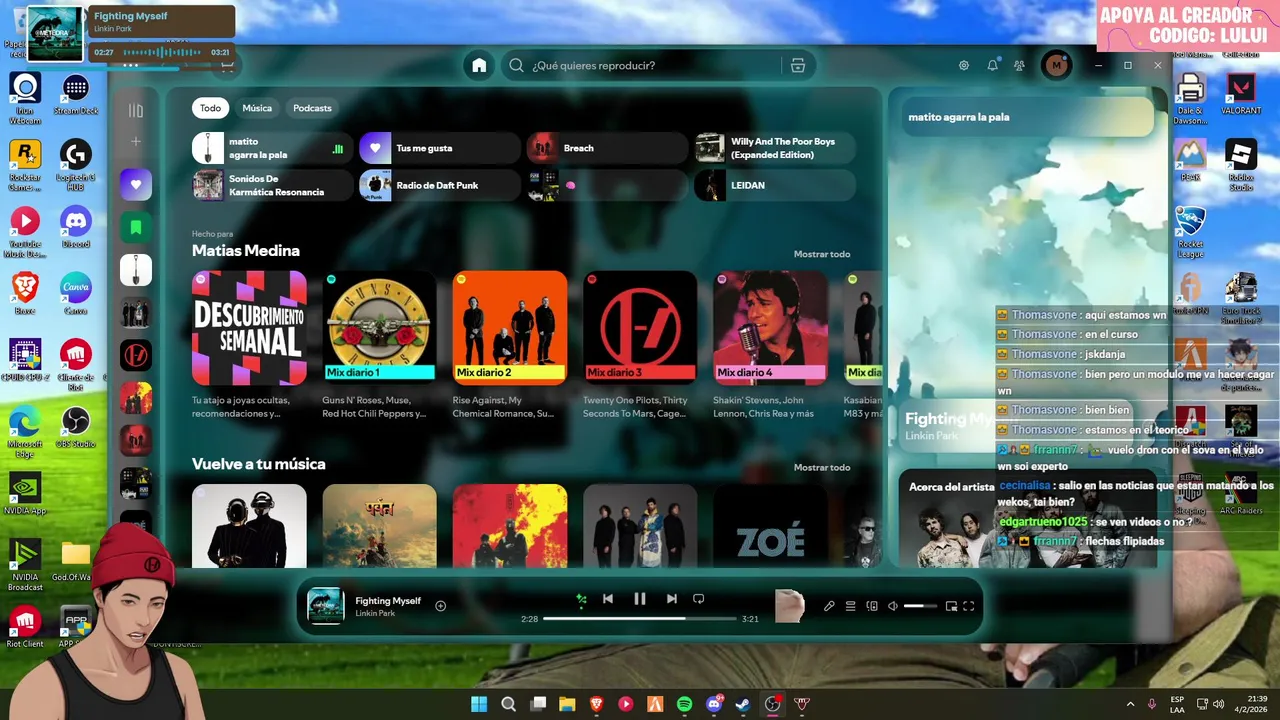Open 'Willy And The Poor Boys' shortcut tile
This screenshot has width=1280, height=720.
775,148
